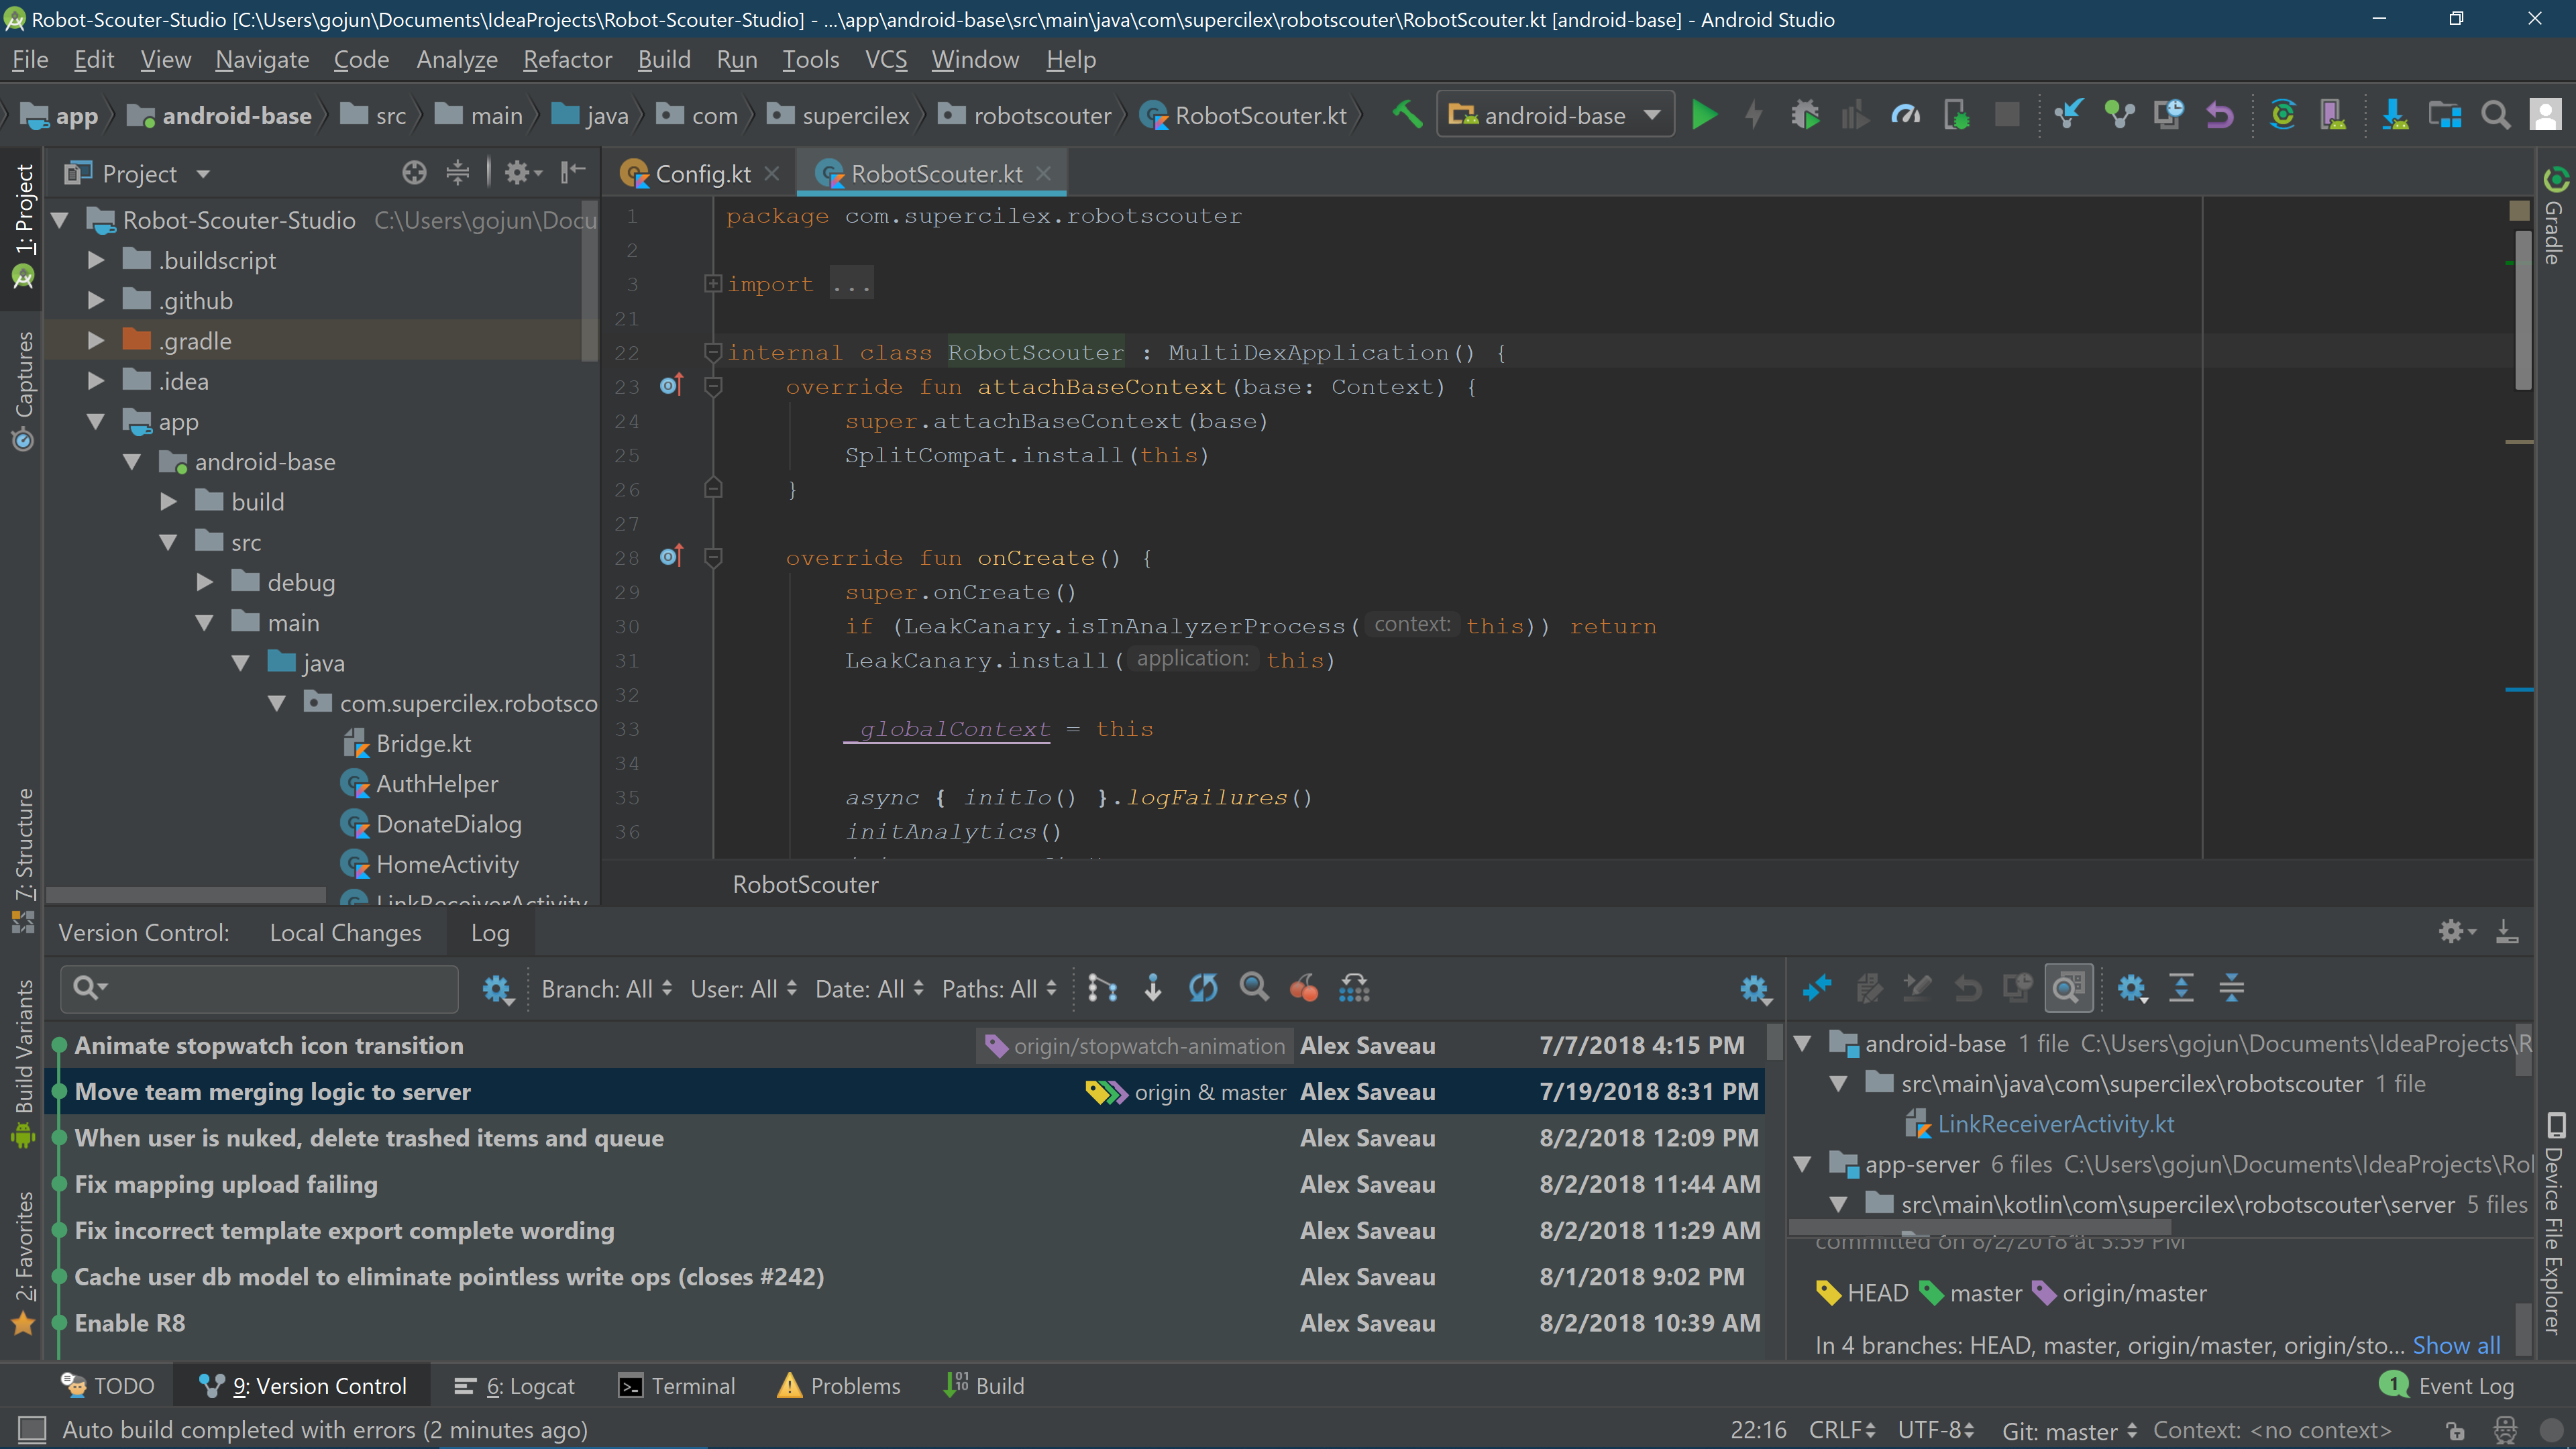
Task: Open the Android Profiler gauge icon
Action: click(x=1905, y=115)
